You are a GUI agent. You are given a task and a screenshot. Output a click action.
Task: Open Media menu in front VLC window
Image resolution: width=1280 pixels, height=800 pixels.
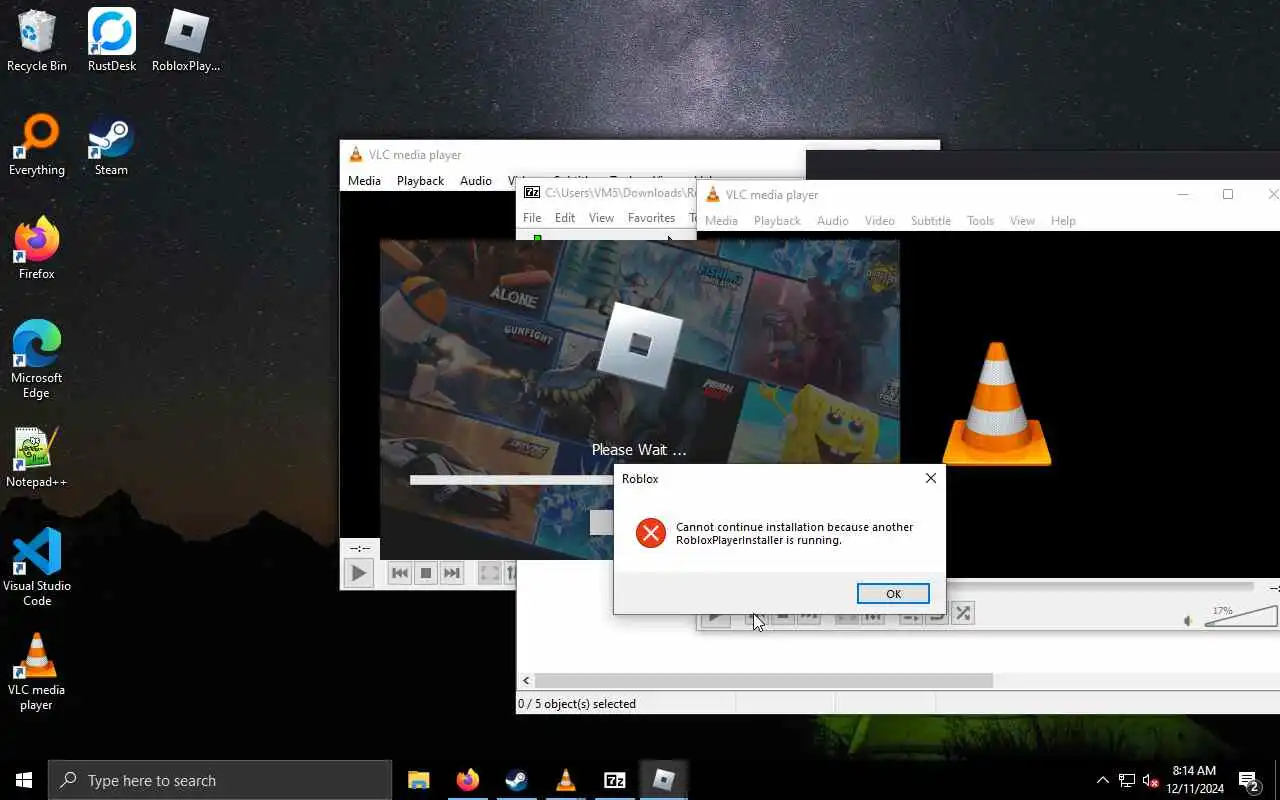tap(721, 221)
